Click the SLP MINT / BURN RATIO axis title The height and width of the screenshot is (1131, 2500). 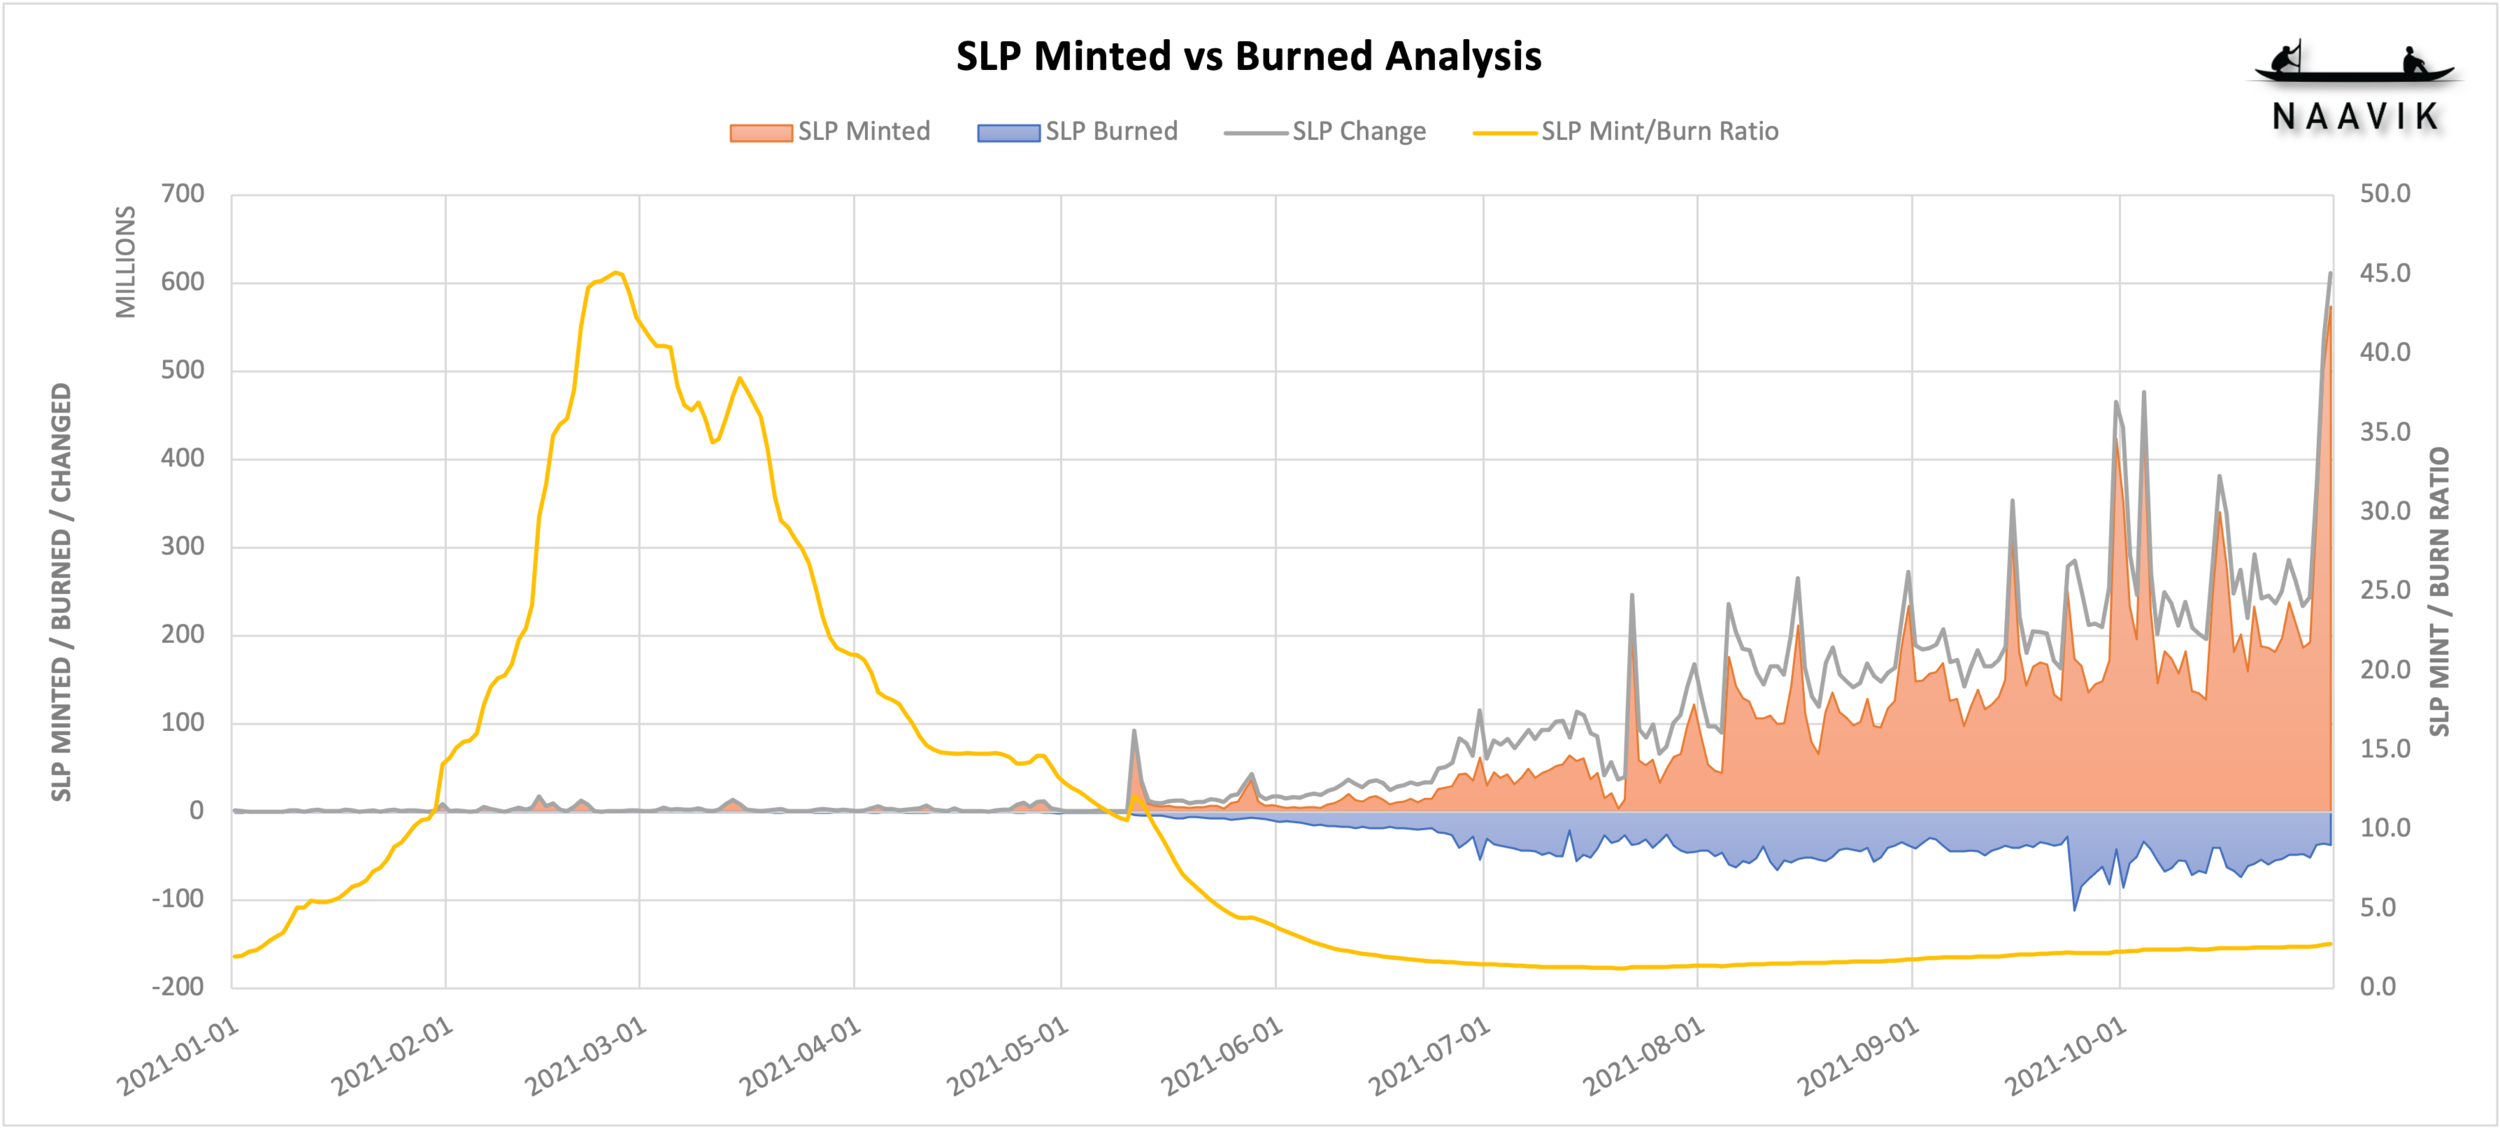[x=2440, y=591]
